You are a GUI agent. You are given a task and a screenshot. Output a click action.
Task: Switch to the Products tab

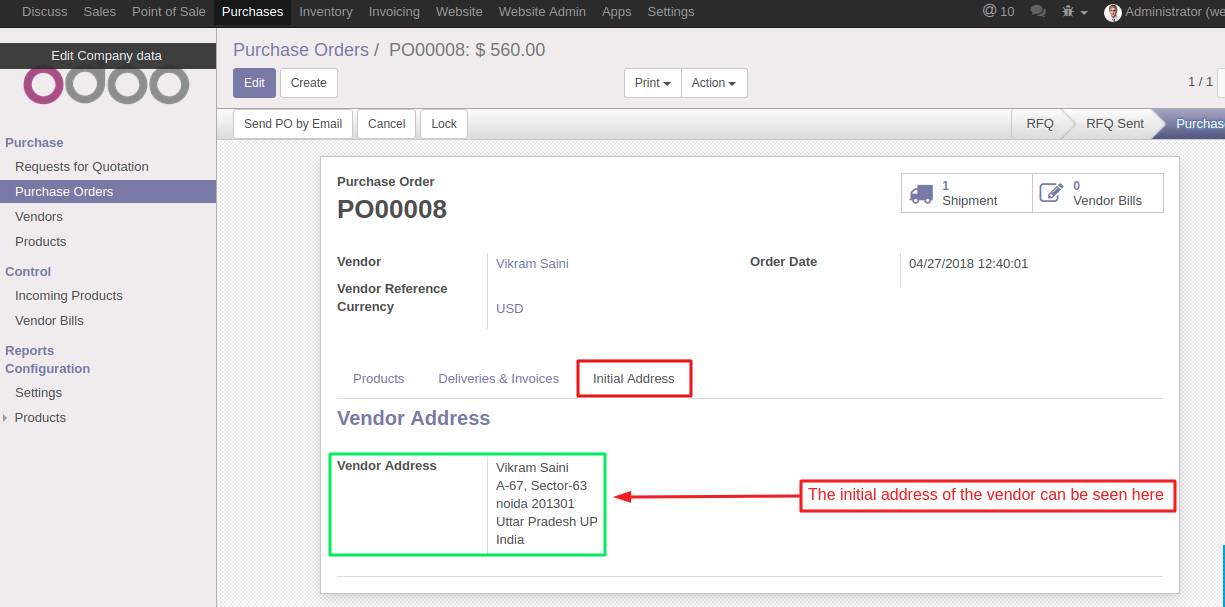(x=379, y=379)
